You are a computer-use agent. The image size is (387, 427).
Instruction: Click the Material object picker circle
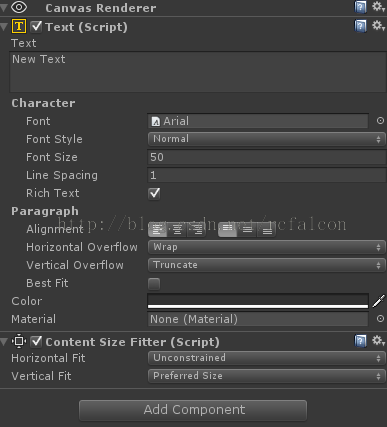pos(380,319)
